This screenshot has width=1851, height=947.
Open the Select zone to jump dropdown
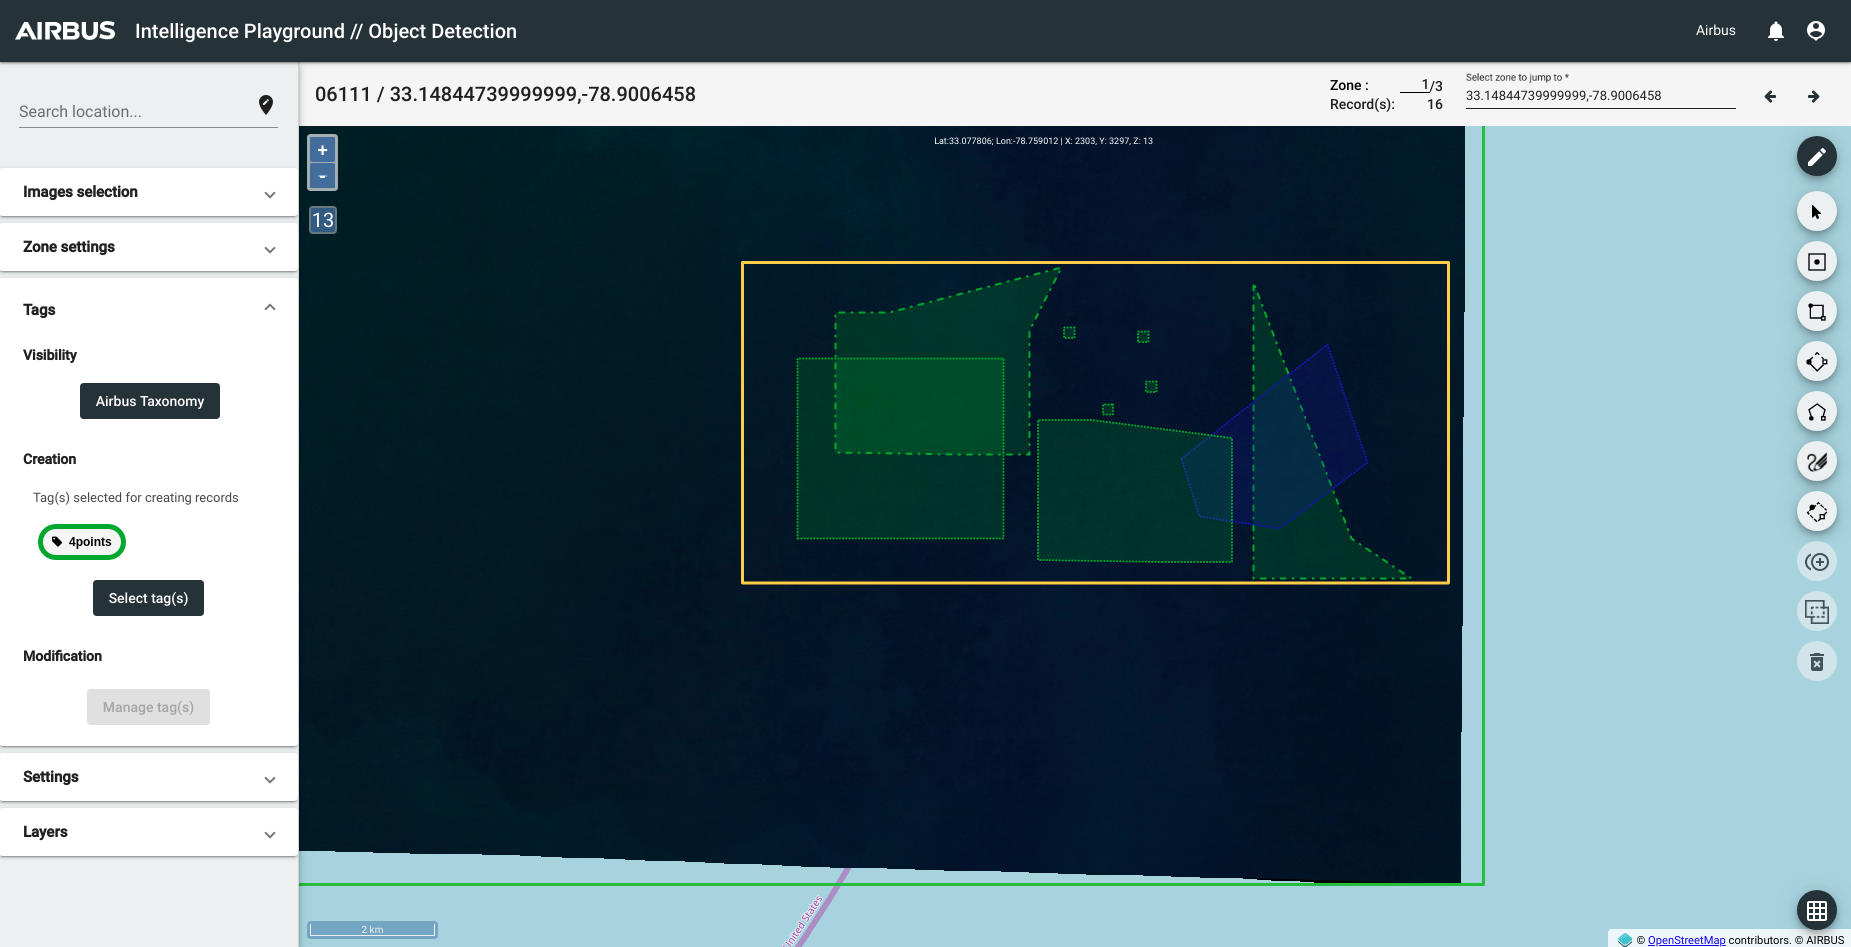1600,96
